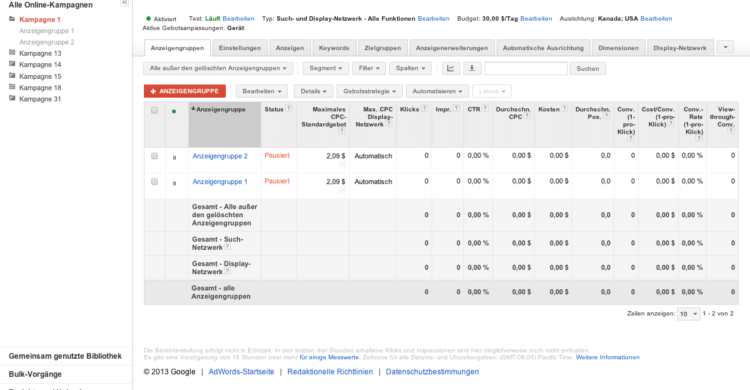This screenshot has height=390, width=750.
Task: Click Bearbeiten link next to Budget
Action: coord(536,19)
